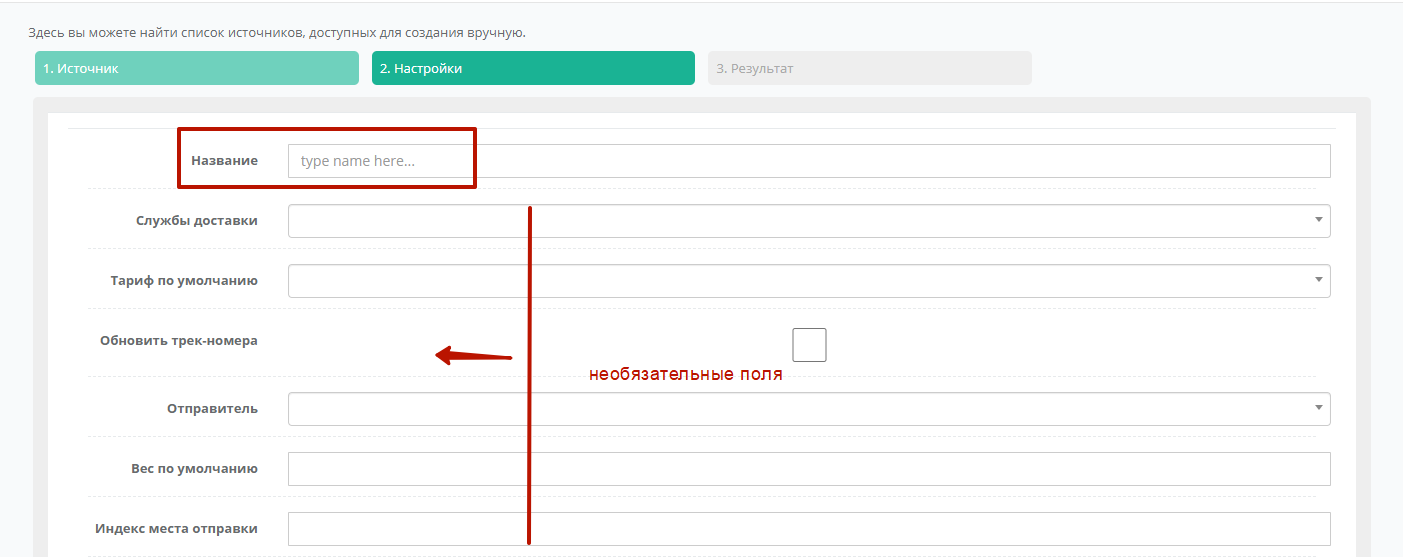Open the Службы доставки dropdown
This screenshot has height=557, width=1403.
pos(809,221)
